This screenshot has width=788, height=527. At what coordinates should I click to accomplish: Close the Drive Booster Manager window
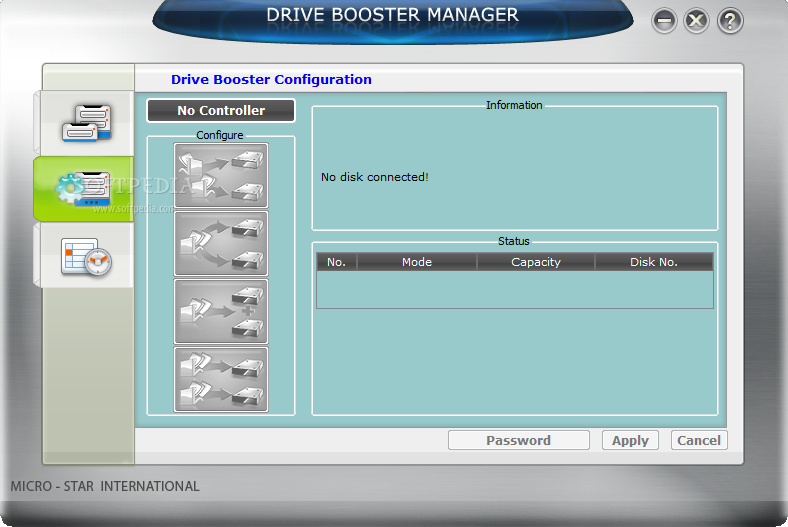(x=697, y=21)
